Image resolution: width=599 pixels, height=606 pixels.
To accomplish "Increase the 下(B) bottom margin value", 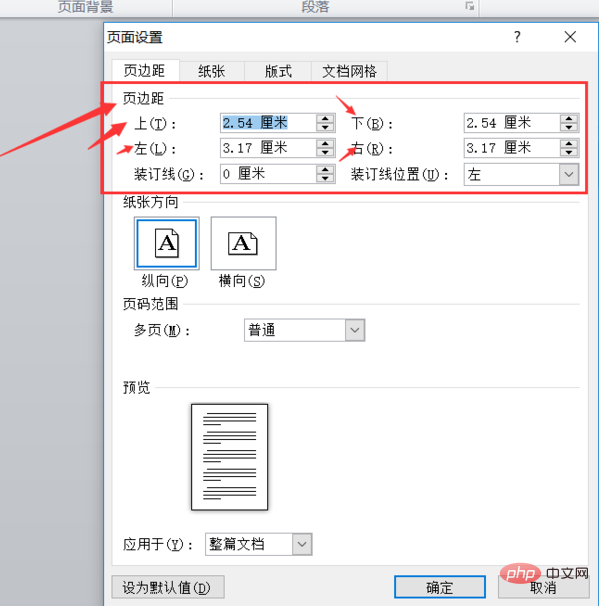I will point(569,119).
